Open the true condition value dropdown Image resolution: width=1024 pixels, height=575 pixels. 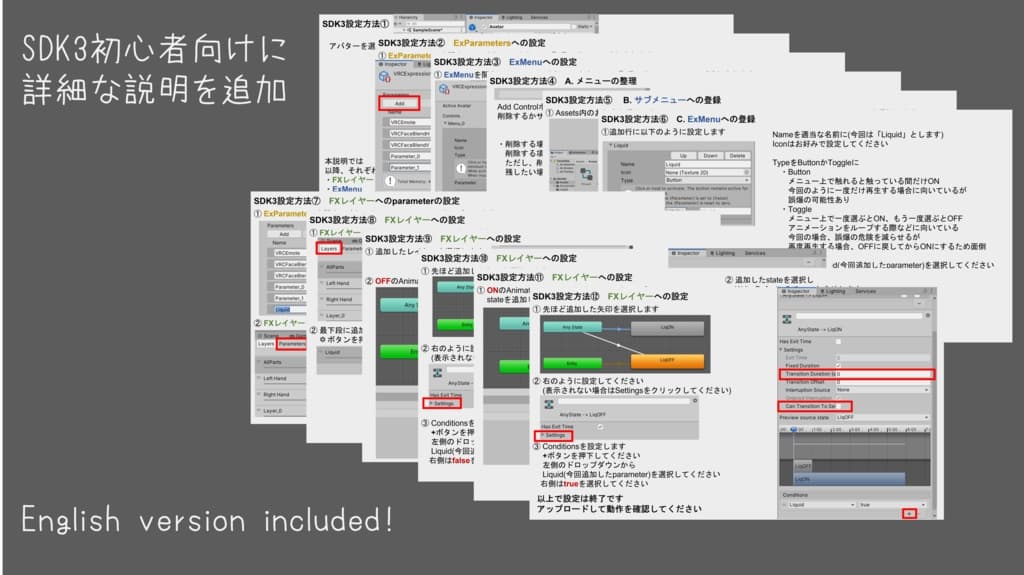[893, 505]
